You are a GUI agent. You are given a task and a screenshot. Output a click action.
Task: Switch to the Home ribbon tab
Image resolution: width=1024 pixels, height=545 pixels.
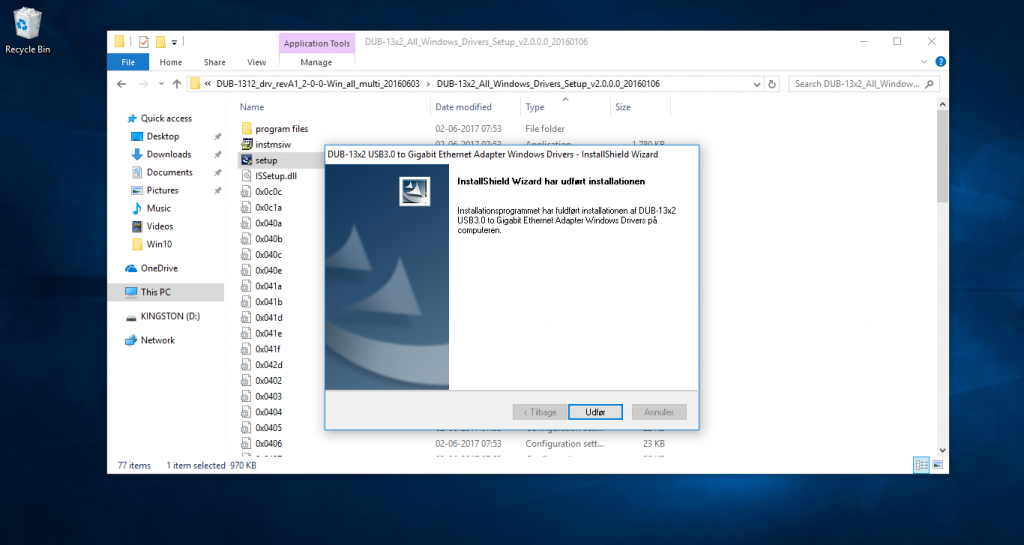[170, 62]
